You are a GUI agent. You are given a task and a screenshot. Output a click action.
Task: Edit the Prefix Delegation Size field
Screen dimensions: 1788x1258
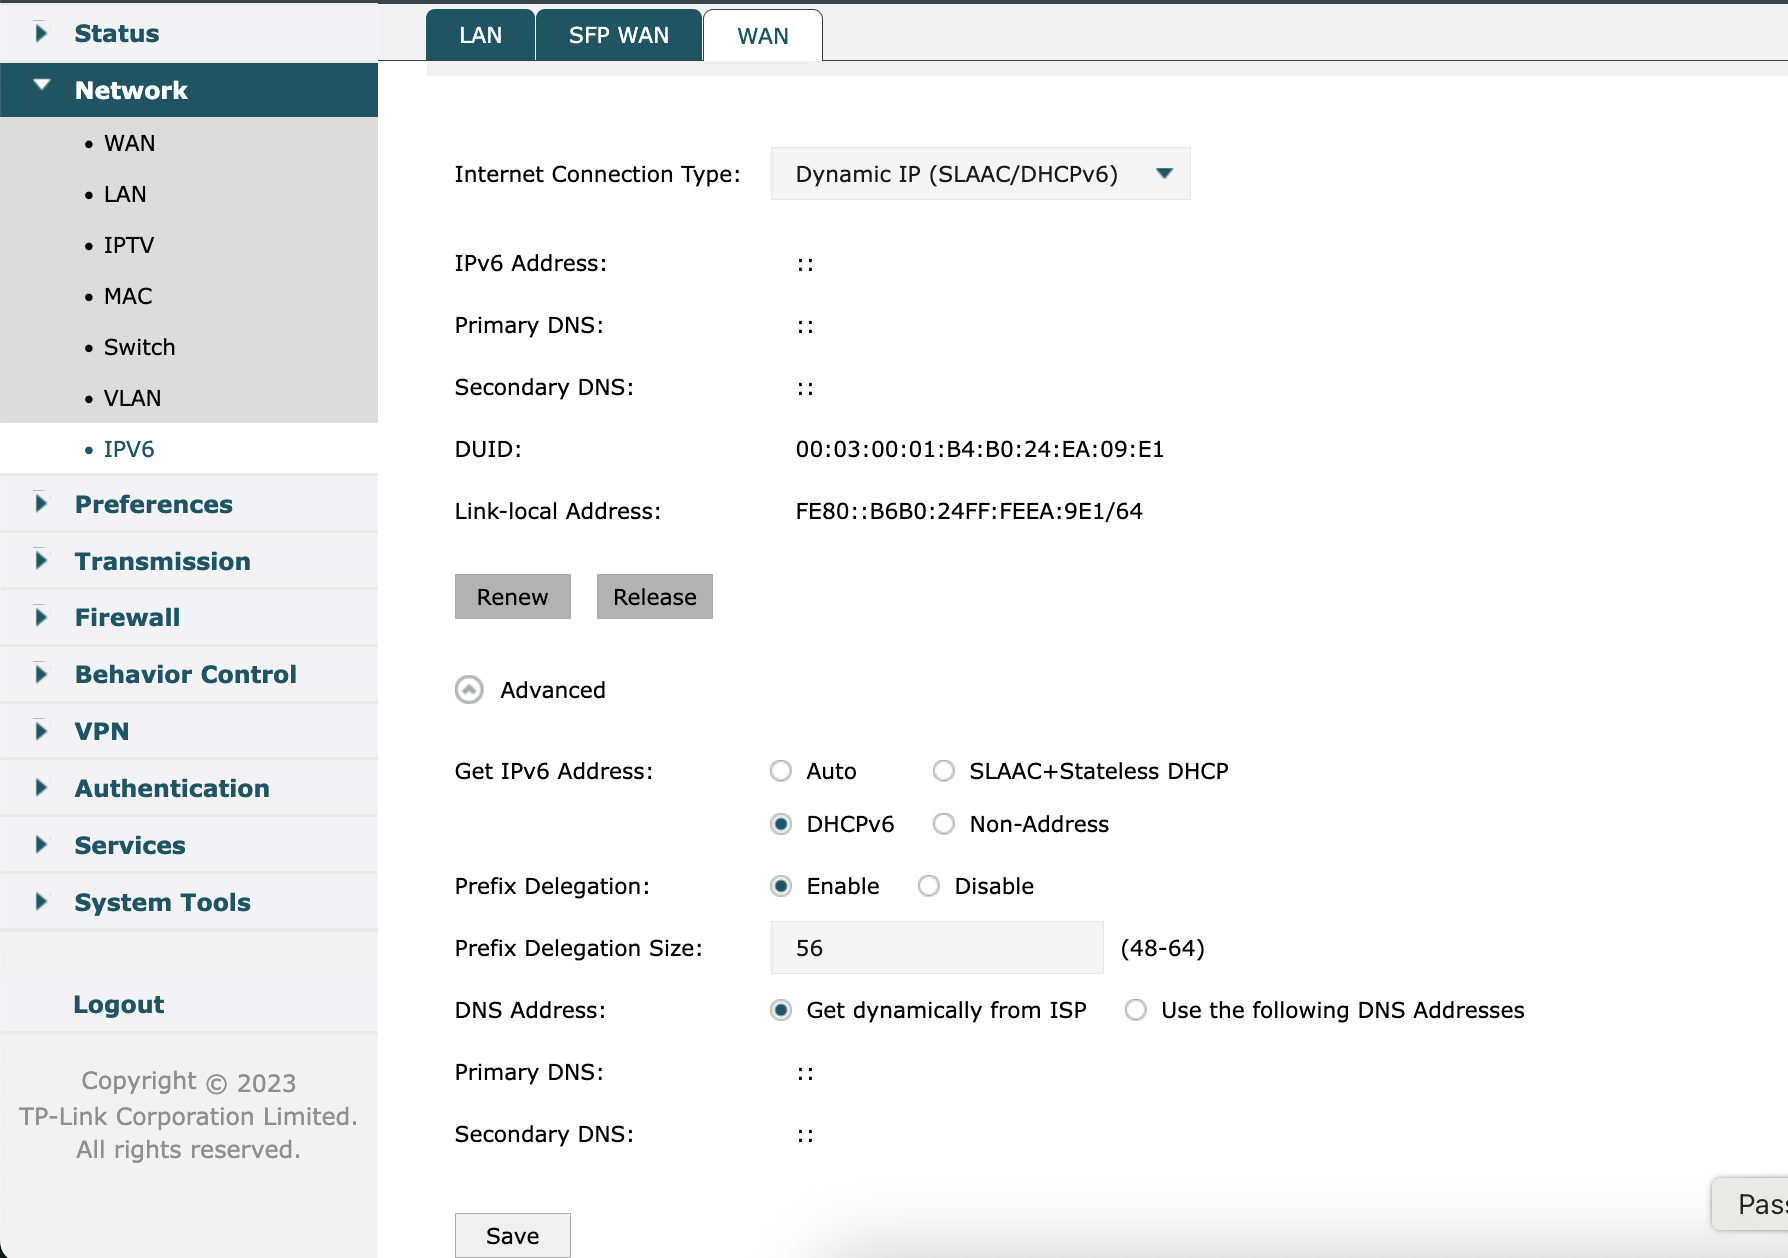click(936, 947)
